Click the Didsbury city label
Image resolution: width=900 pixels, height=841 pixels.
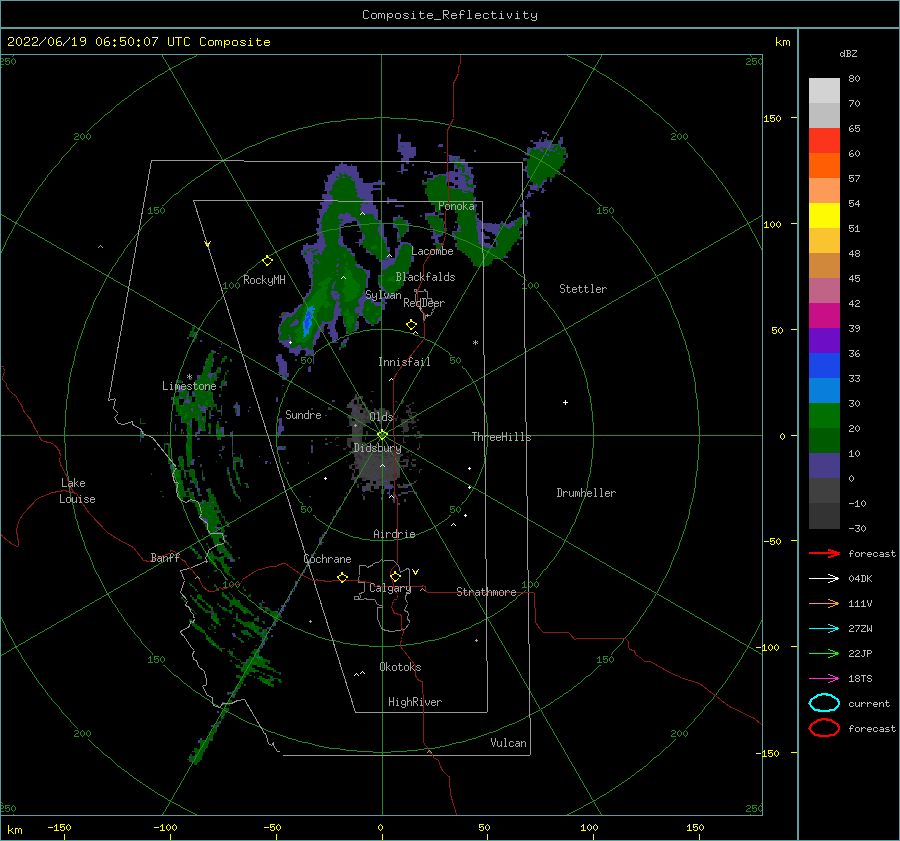click(377, 448)
